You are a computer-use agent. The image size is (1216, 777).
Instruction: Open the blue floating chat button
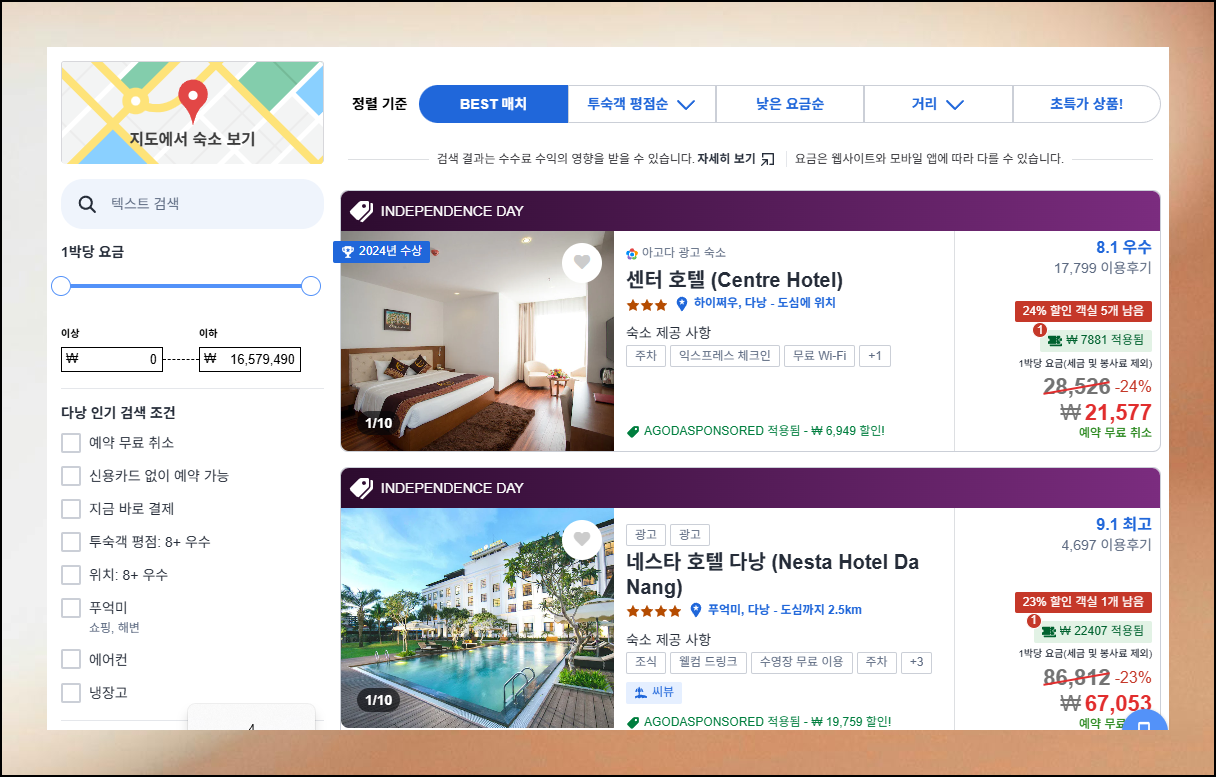(1145, 721)
